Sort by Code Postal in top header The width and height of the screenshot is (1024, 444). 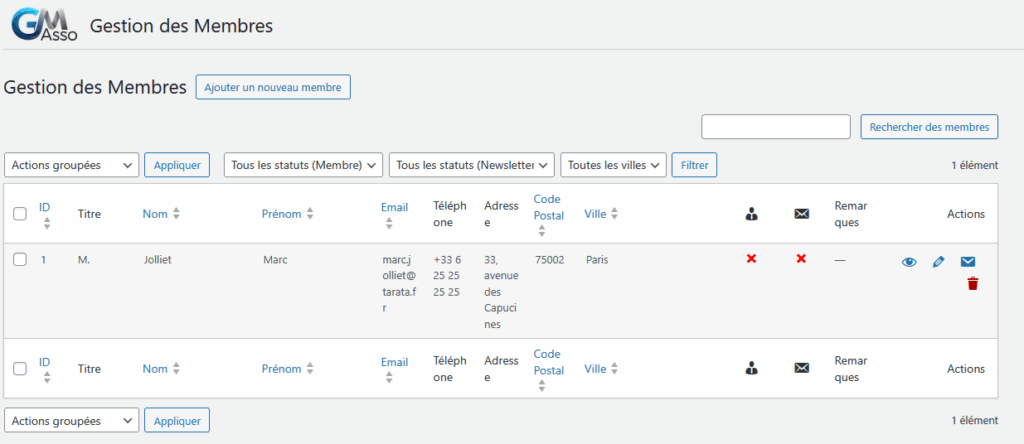pyautogui.click(x=549, y=207)
